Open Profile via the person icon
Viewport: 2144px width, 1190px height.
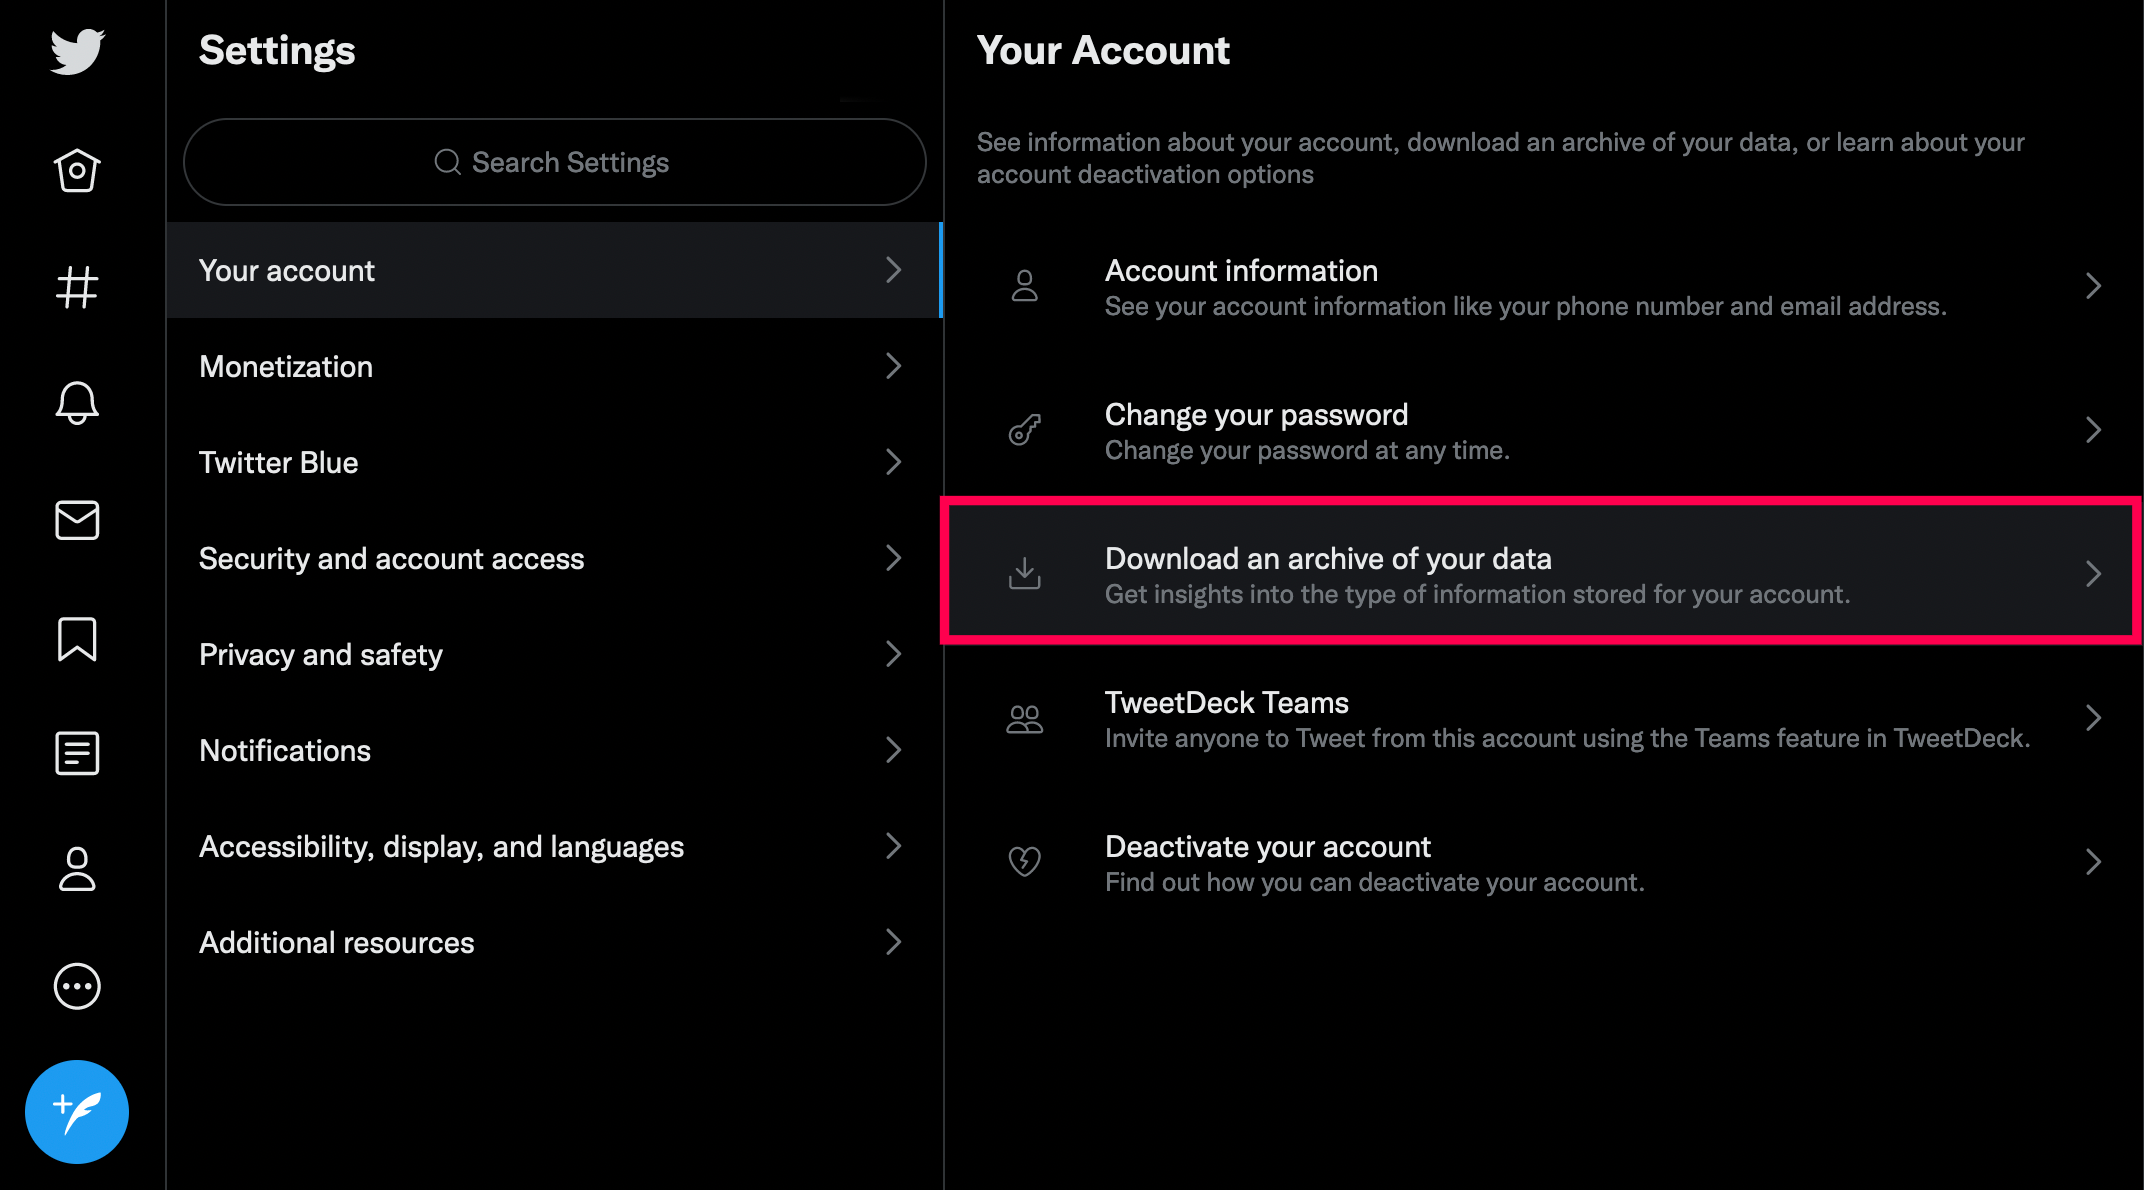click(x=77, y=869)
